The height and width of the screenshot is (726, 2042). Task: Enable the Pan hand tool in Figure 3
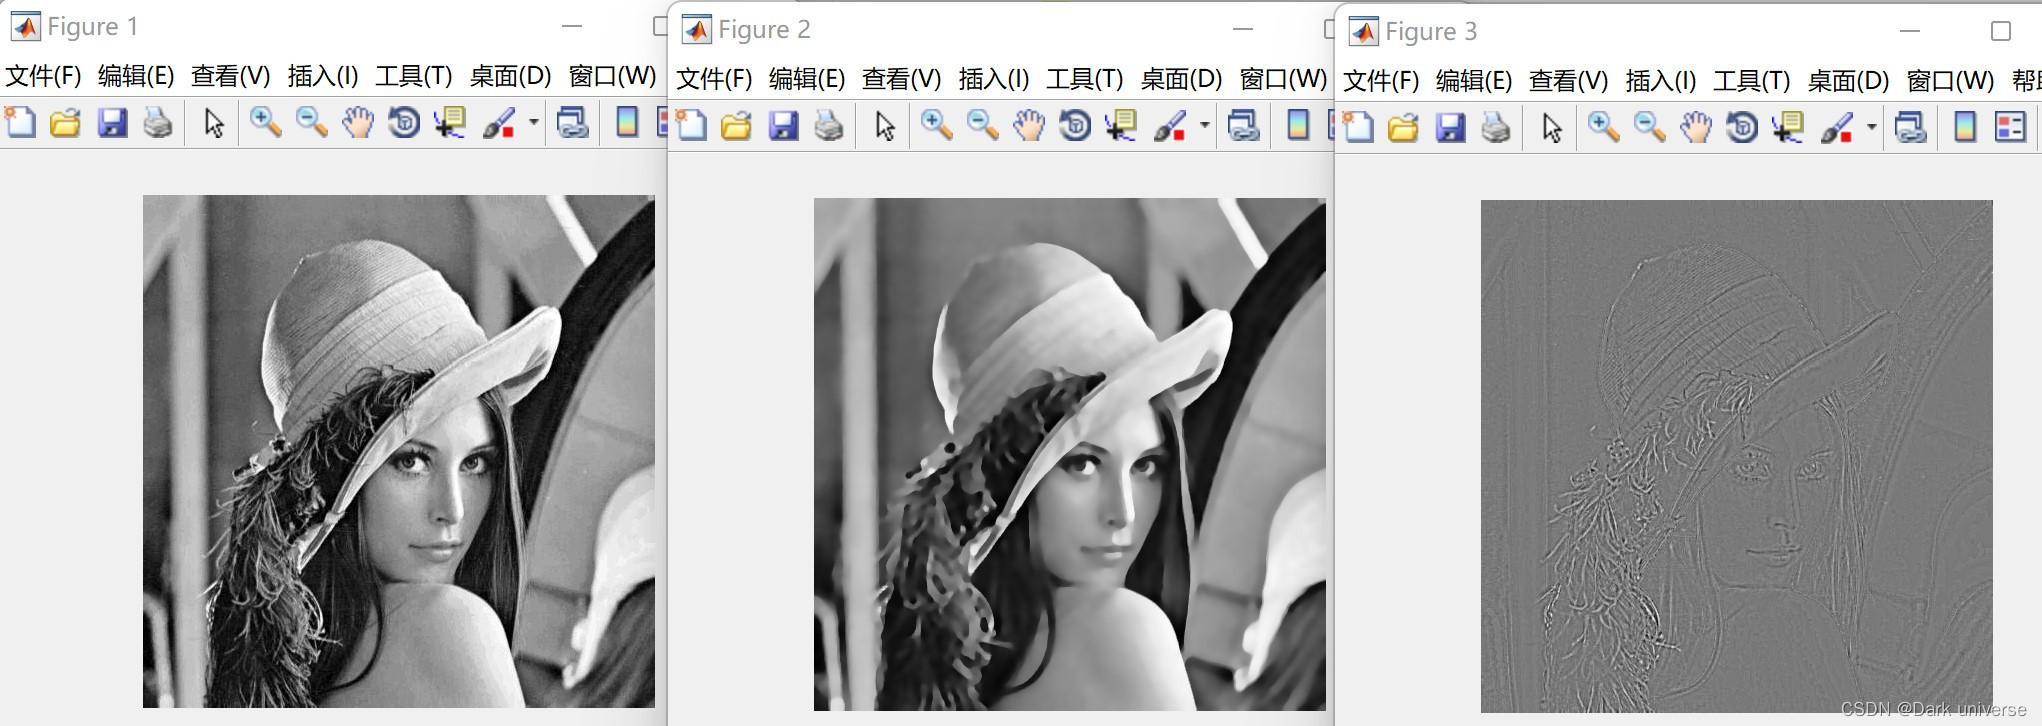(1695, 128)
